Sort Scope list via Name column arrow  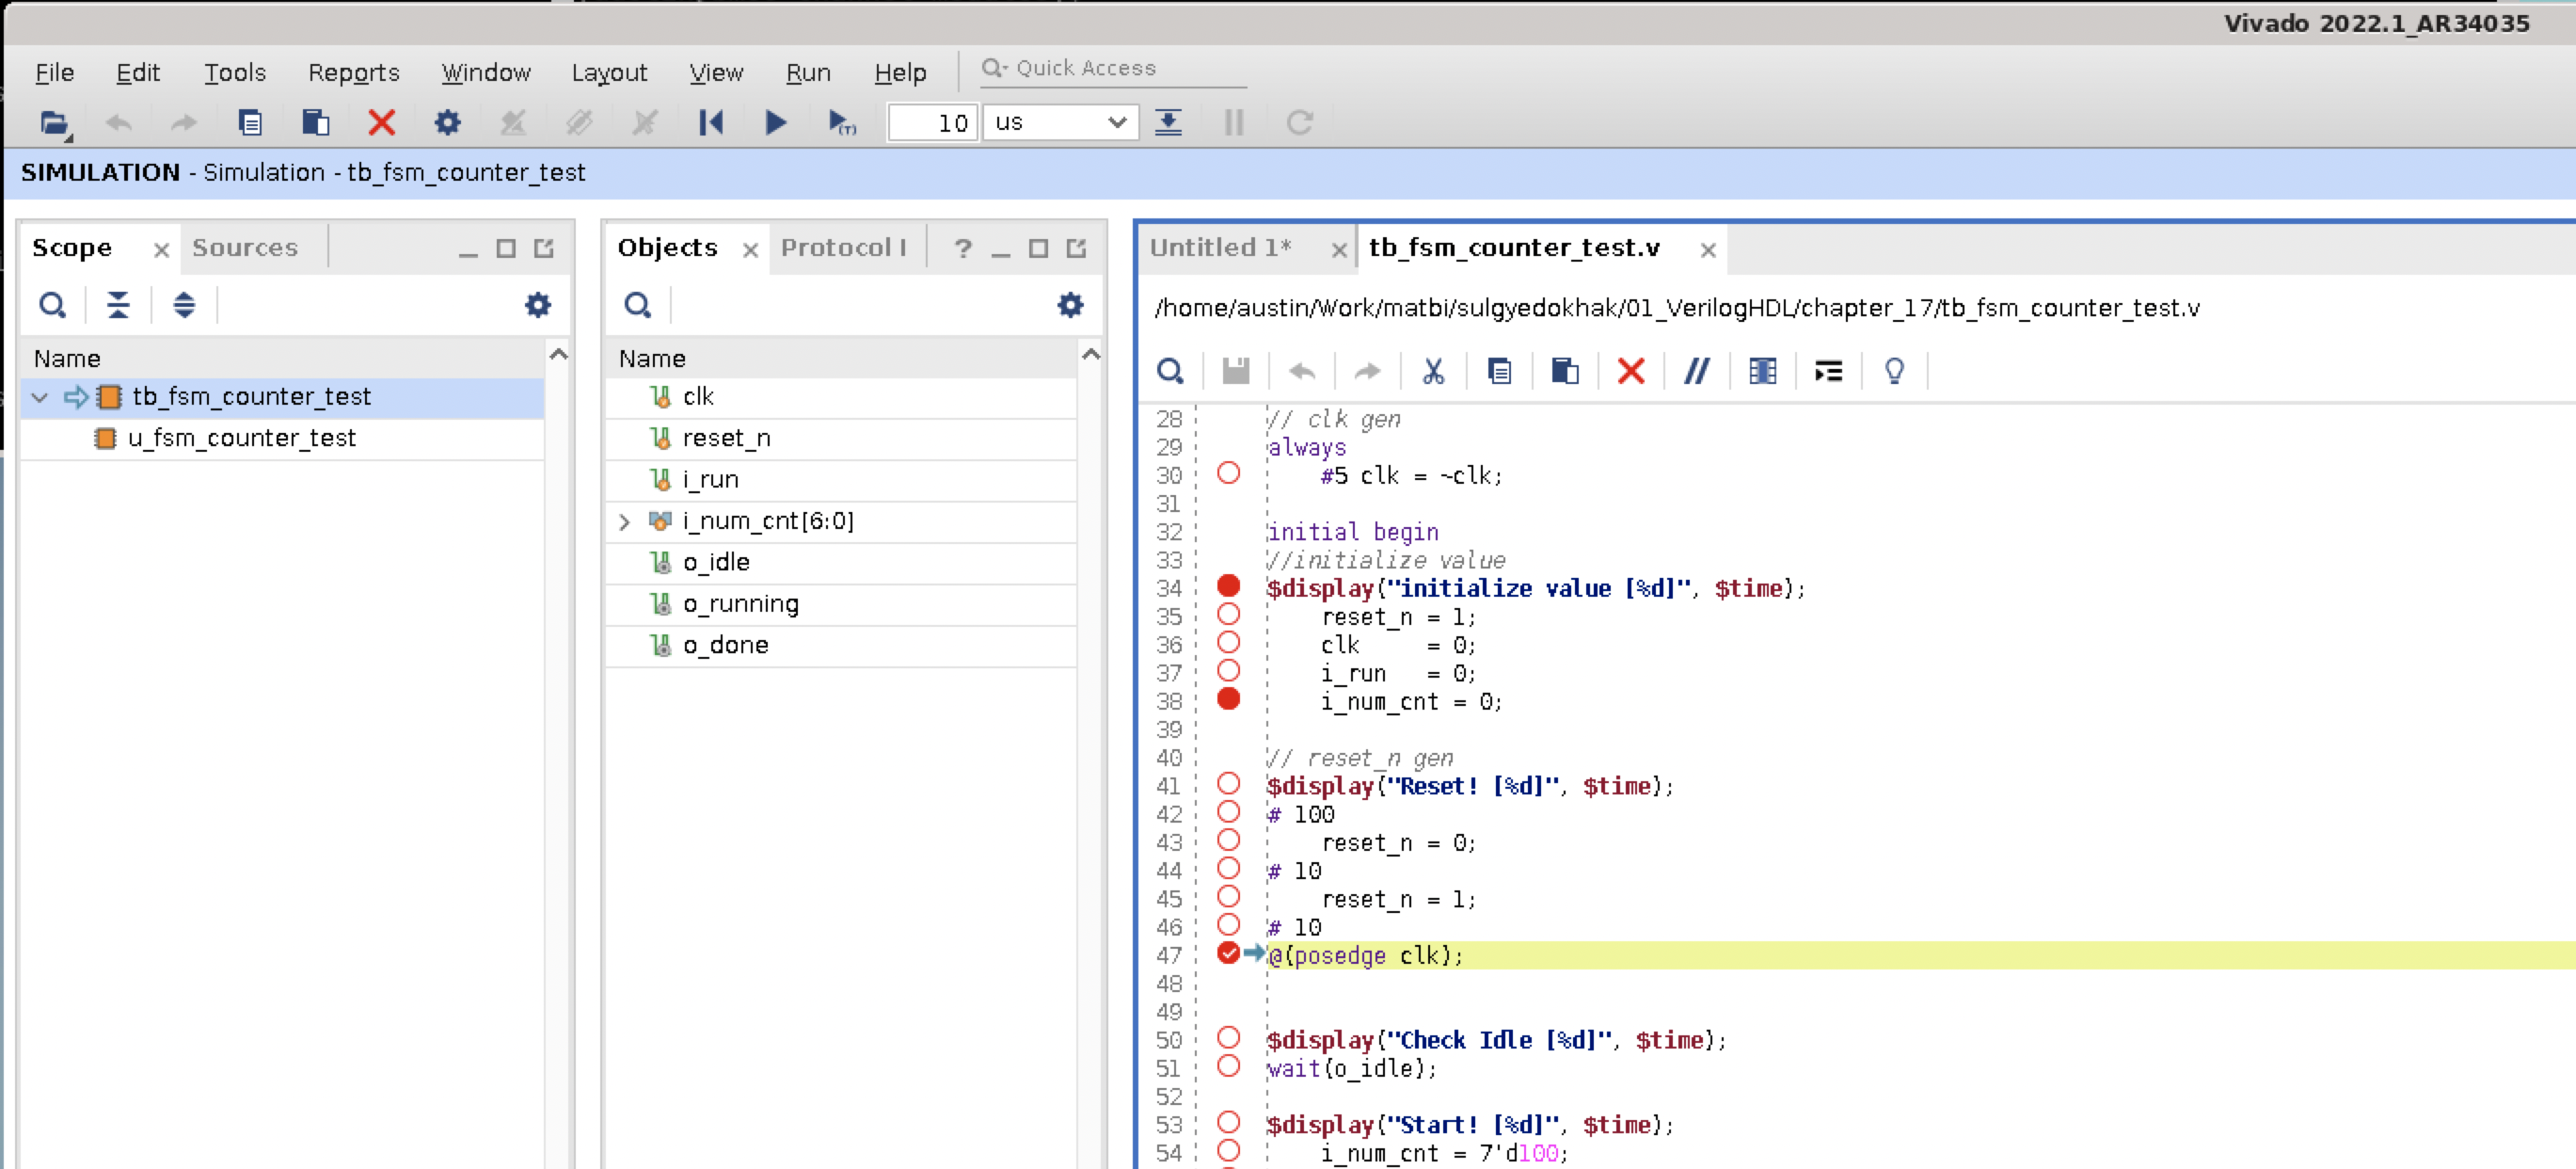(x=559, y=355)
